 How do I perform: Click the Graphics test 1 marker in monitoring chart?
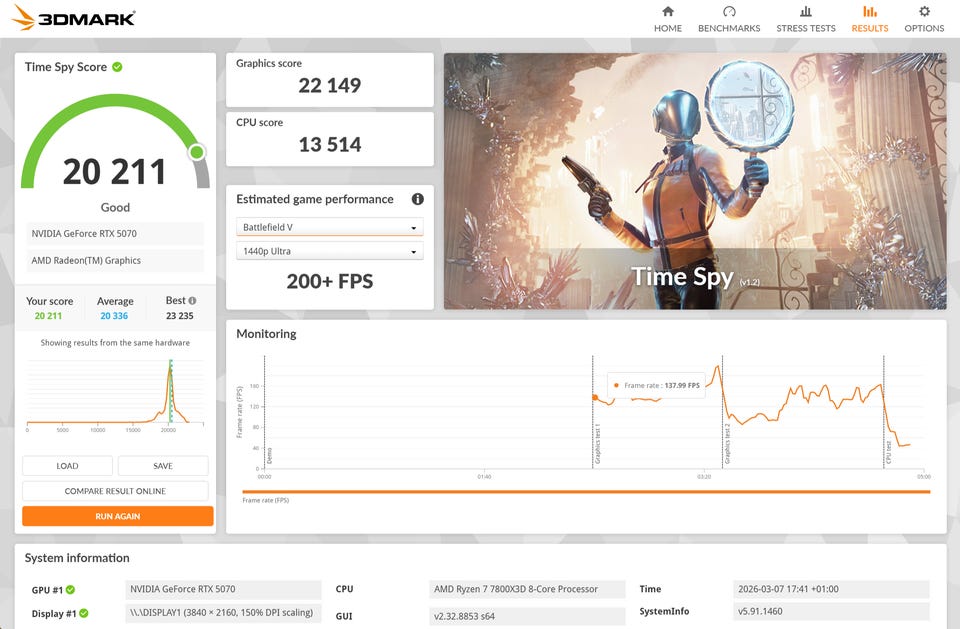point(598,443)
